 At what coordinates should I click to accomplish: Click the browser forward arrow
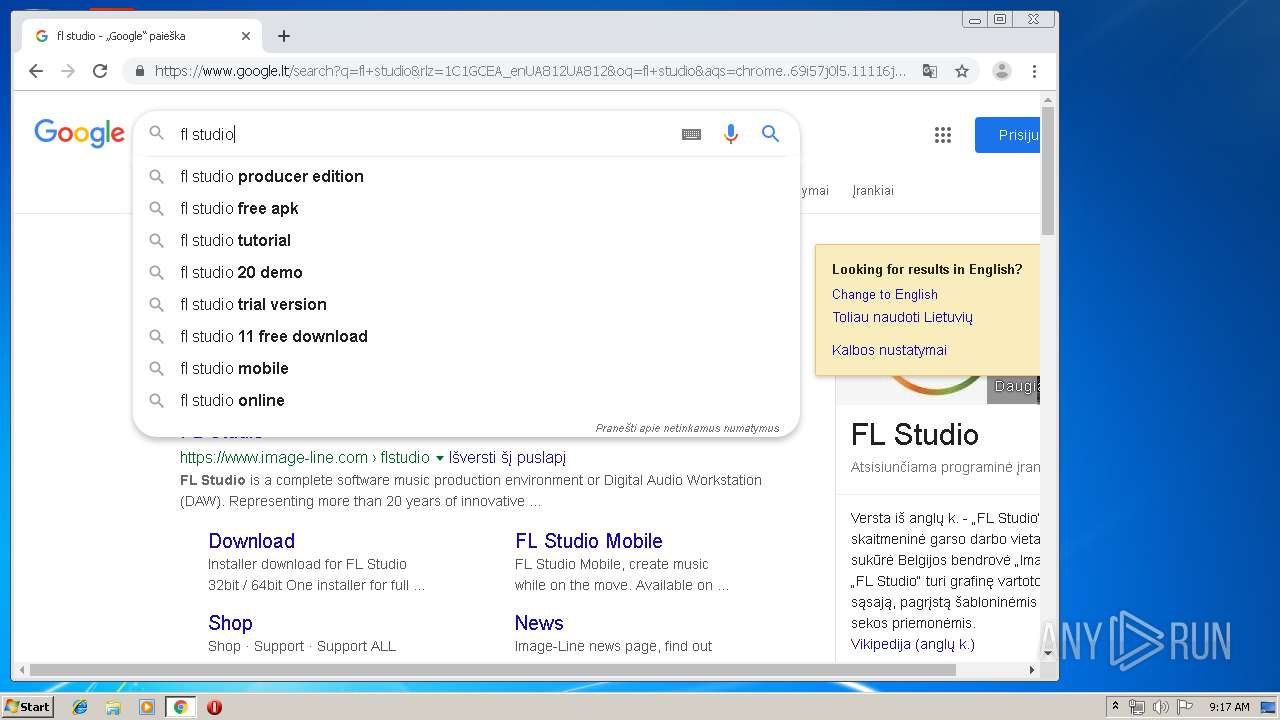pos(68,71)
